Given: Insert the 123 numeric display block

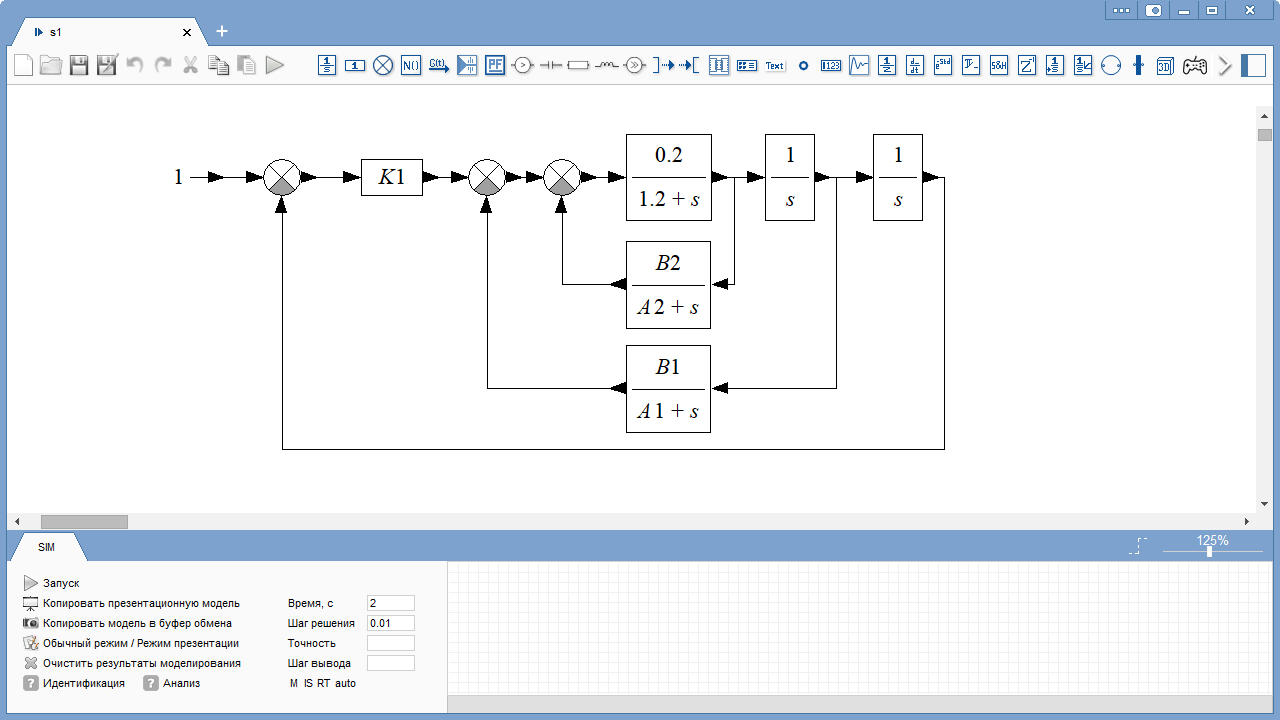Looking at the screenshot, I should coord(831,66).
